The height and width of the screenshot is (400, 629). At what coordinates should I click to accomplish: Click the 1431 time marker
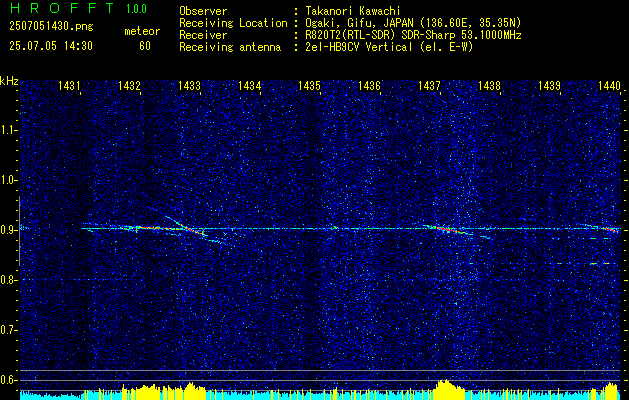coord(69,85)
